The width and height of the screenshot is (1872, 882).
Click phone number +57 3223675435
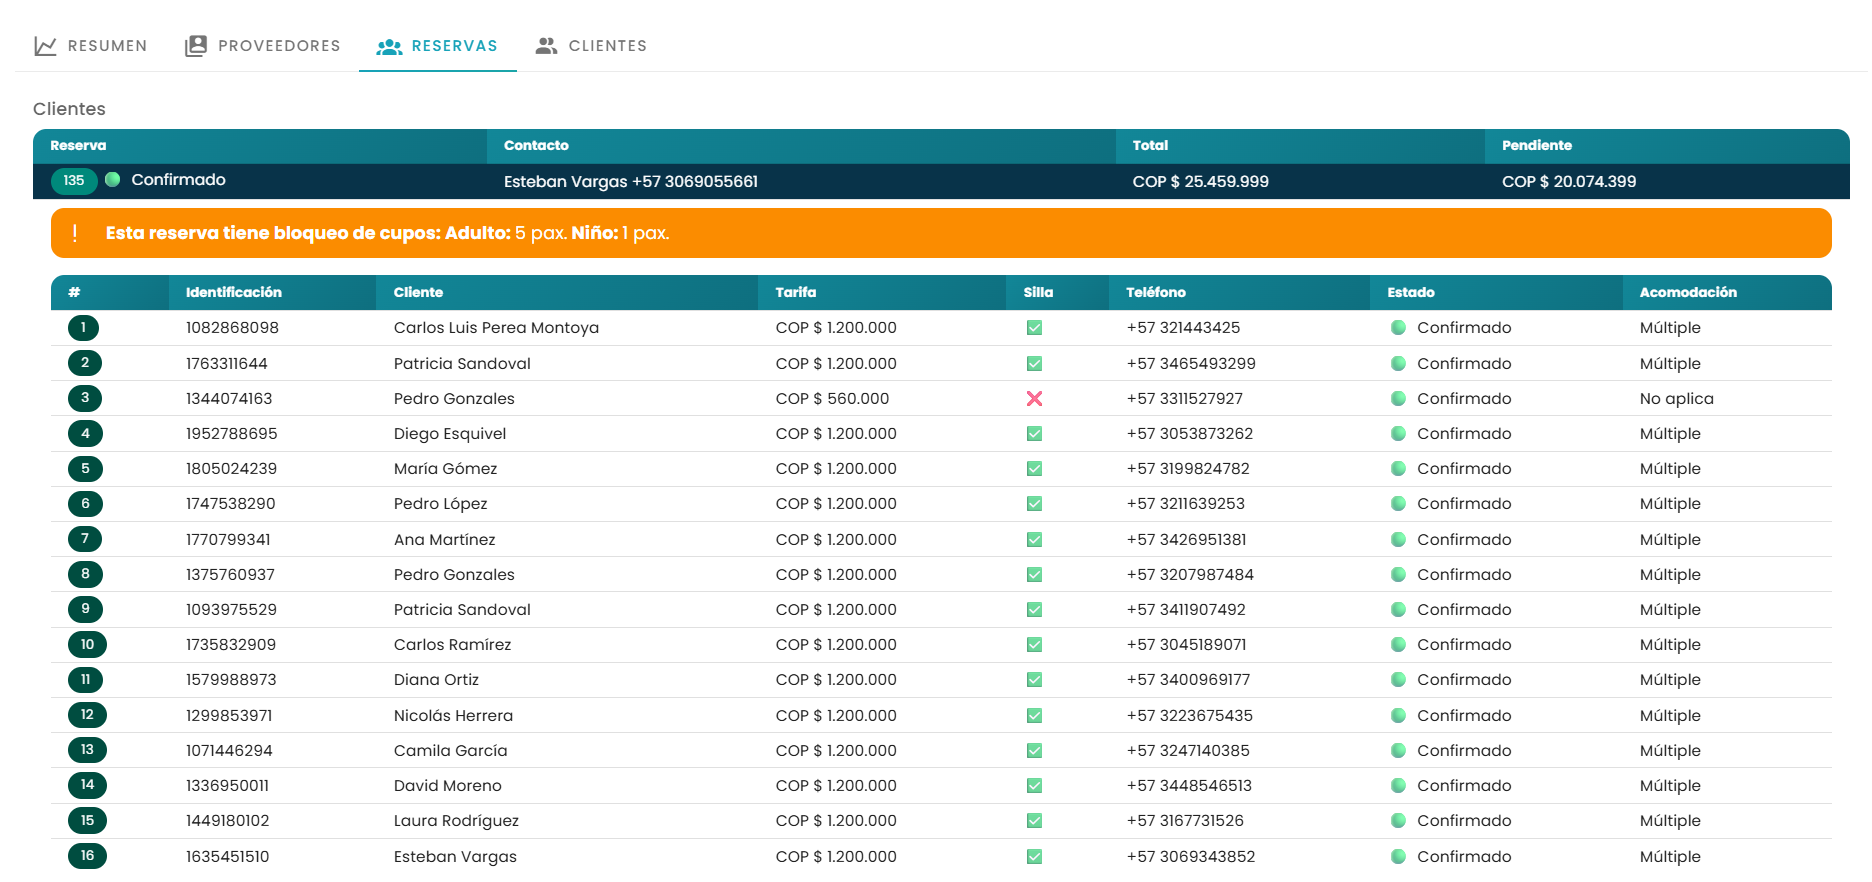(x=1189, y=716)
